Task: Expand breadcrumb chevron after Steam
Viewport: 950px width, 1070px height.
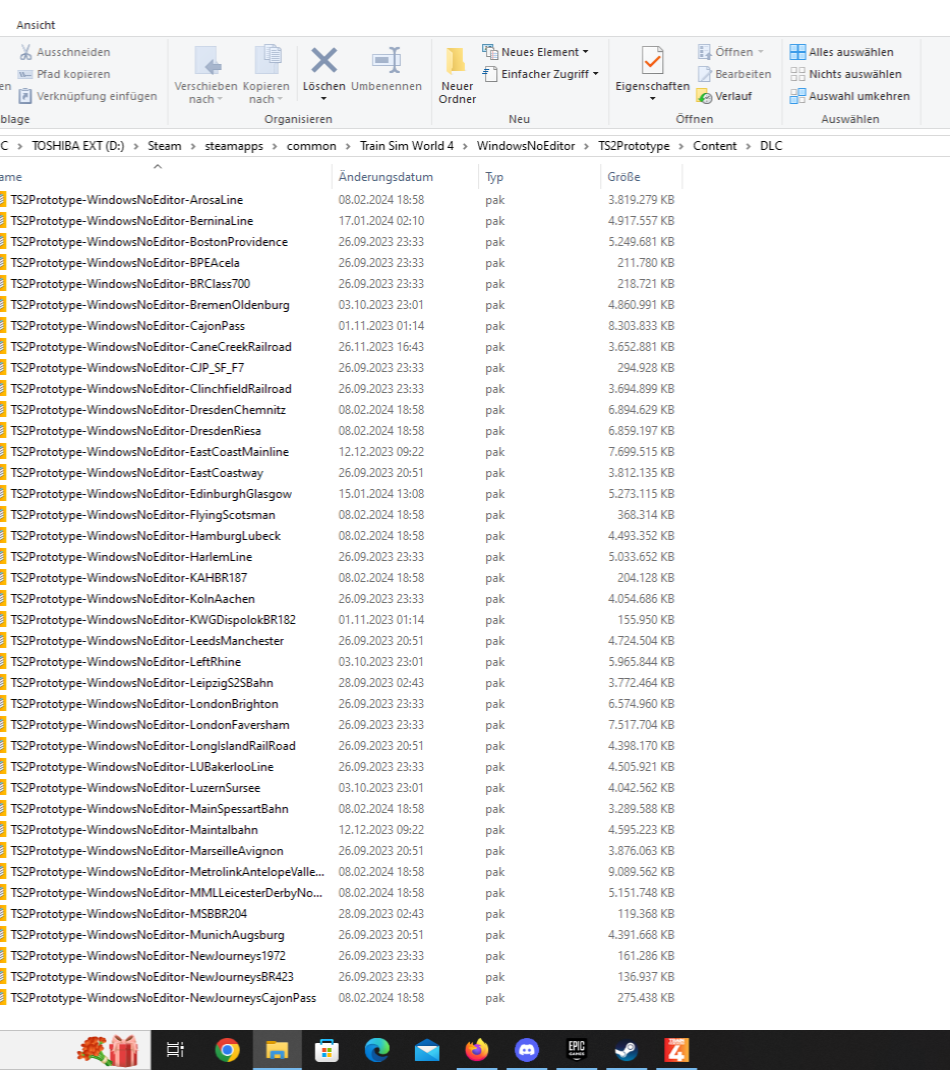Action: click(x=193, y=146)
